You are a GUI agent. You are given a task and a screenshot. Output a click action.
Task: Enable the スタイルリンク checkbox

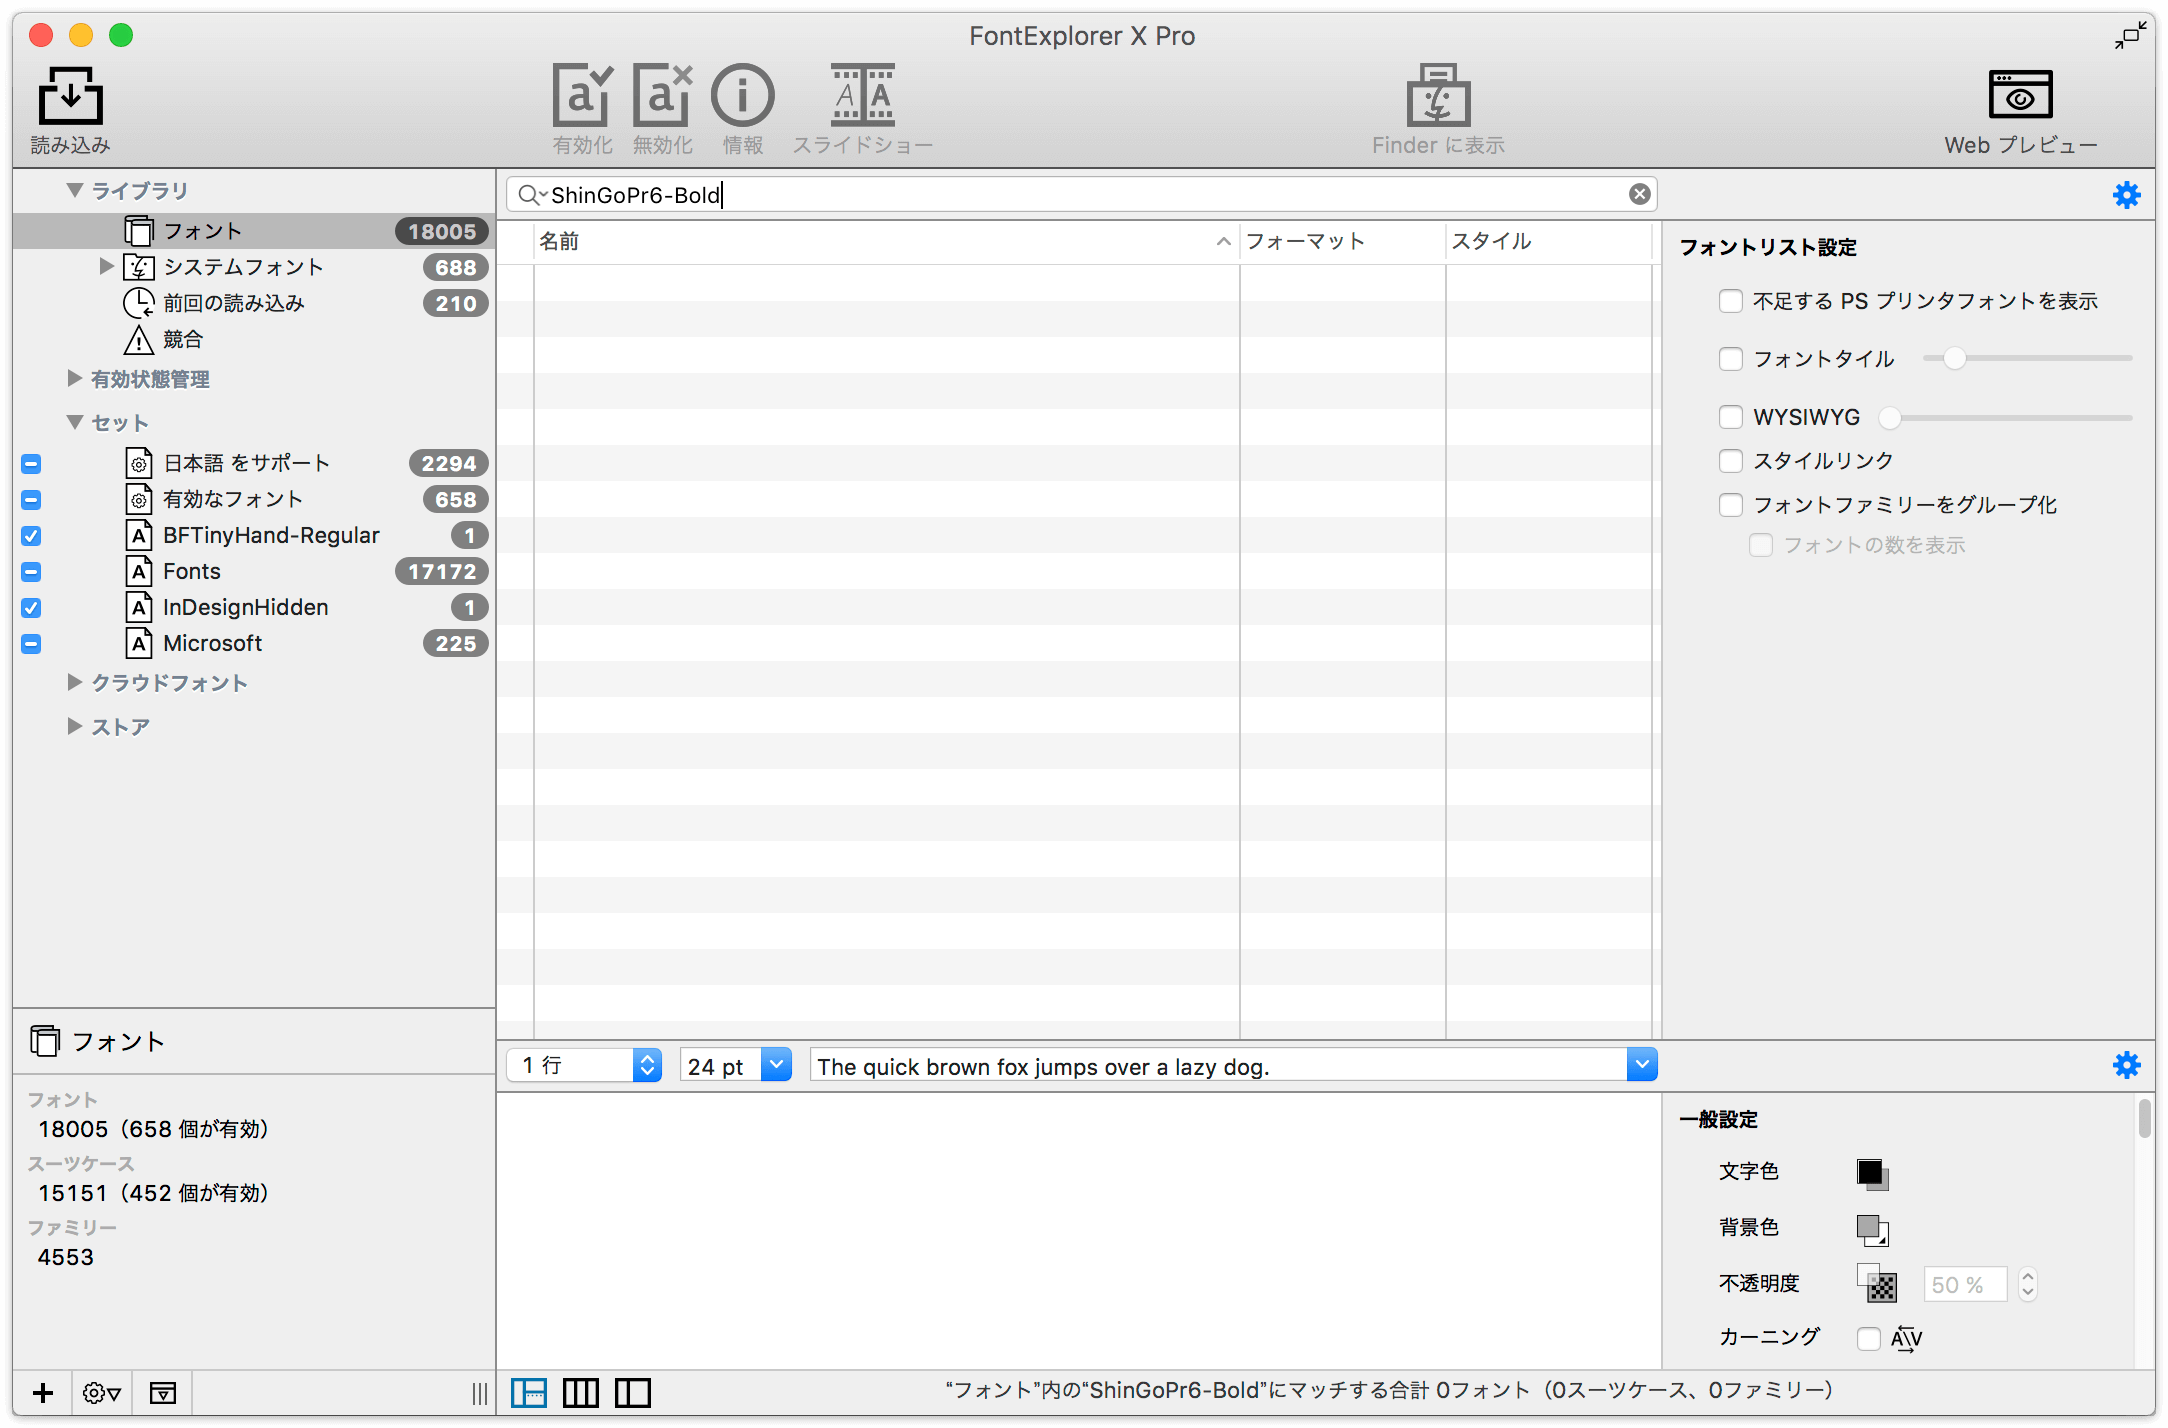pyautogui.click(x=1731, y=461)
